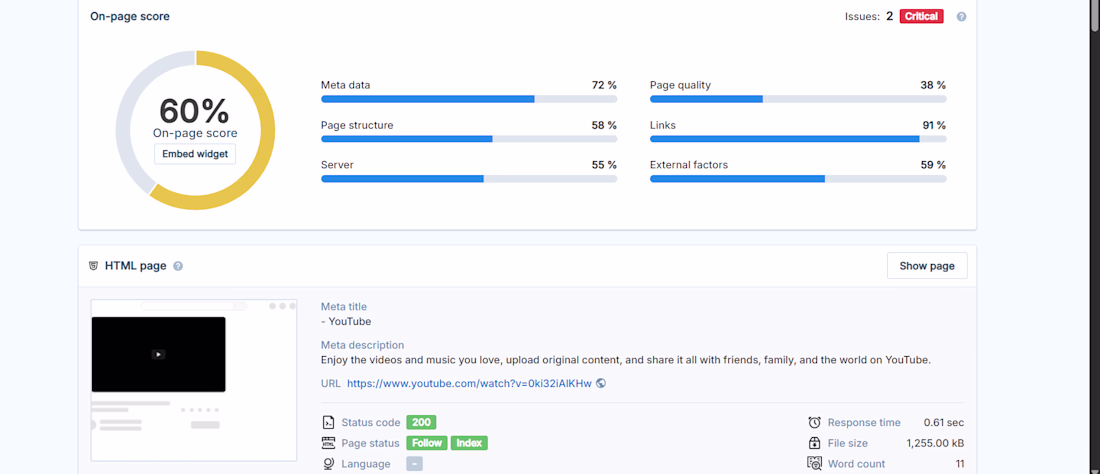Click the Response time clock icon
The width and height of the screenshot is (1100, 474).
pyautogui.click(x=814, y=422)
